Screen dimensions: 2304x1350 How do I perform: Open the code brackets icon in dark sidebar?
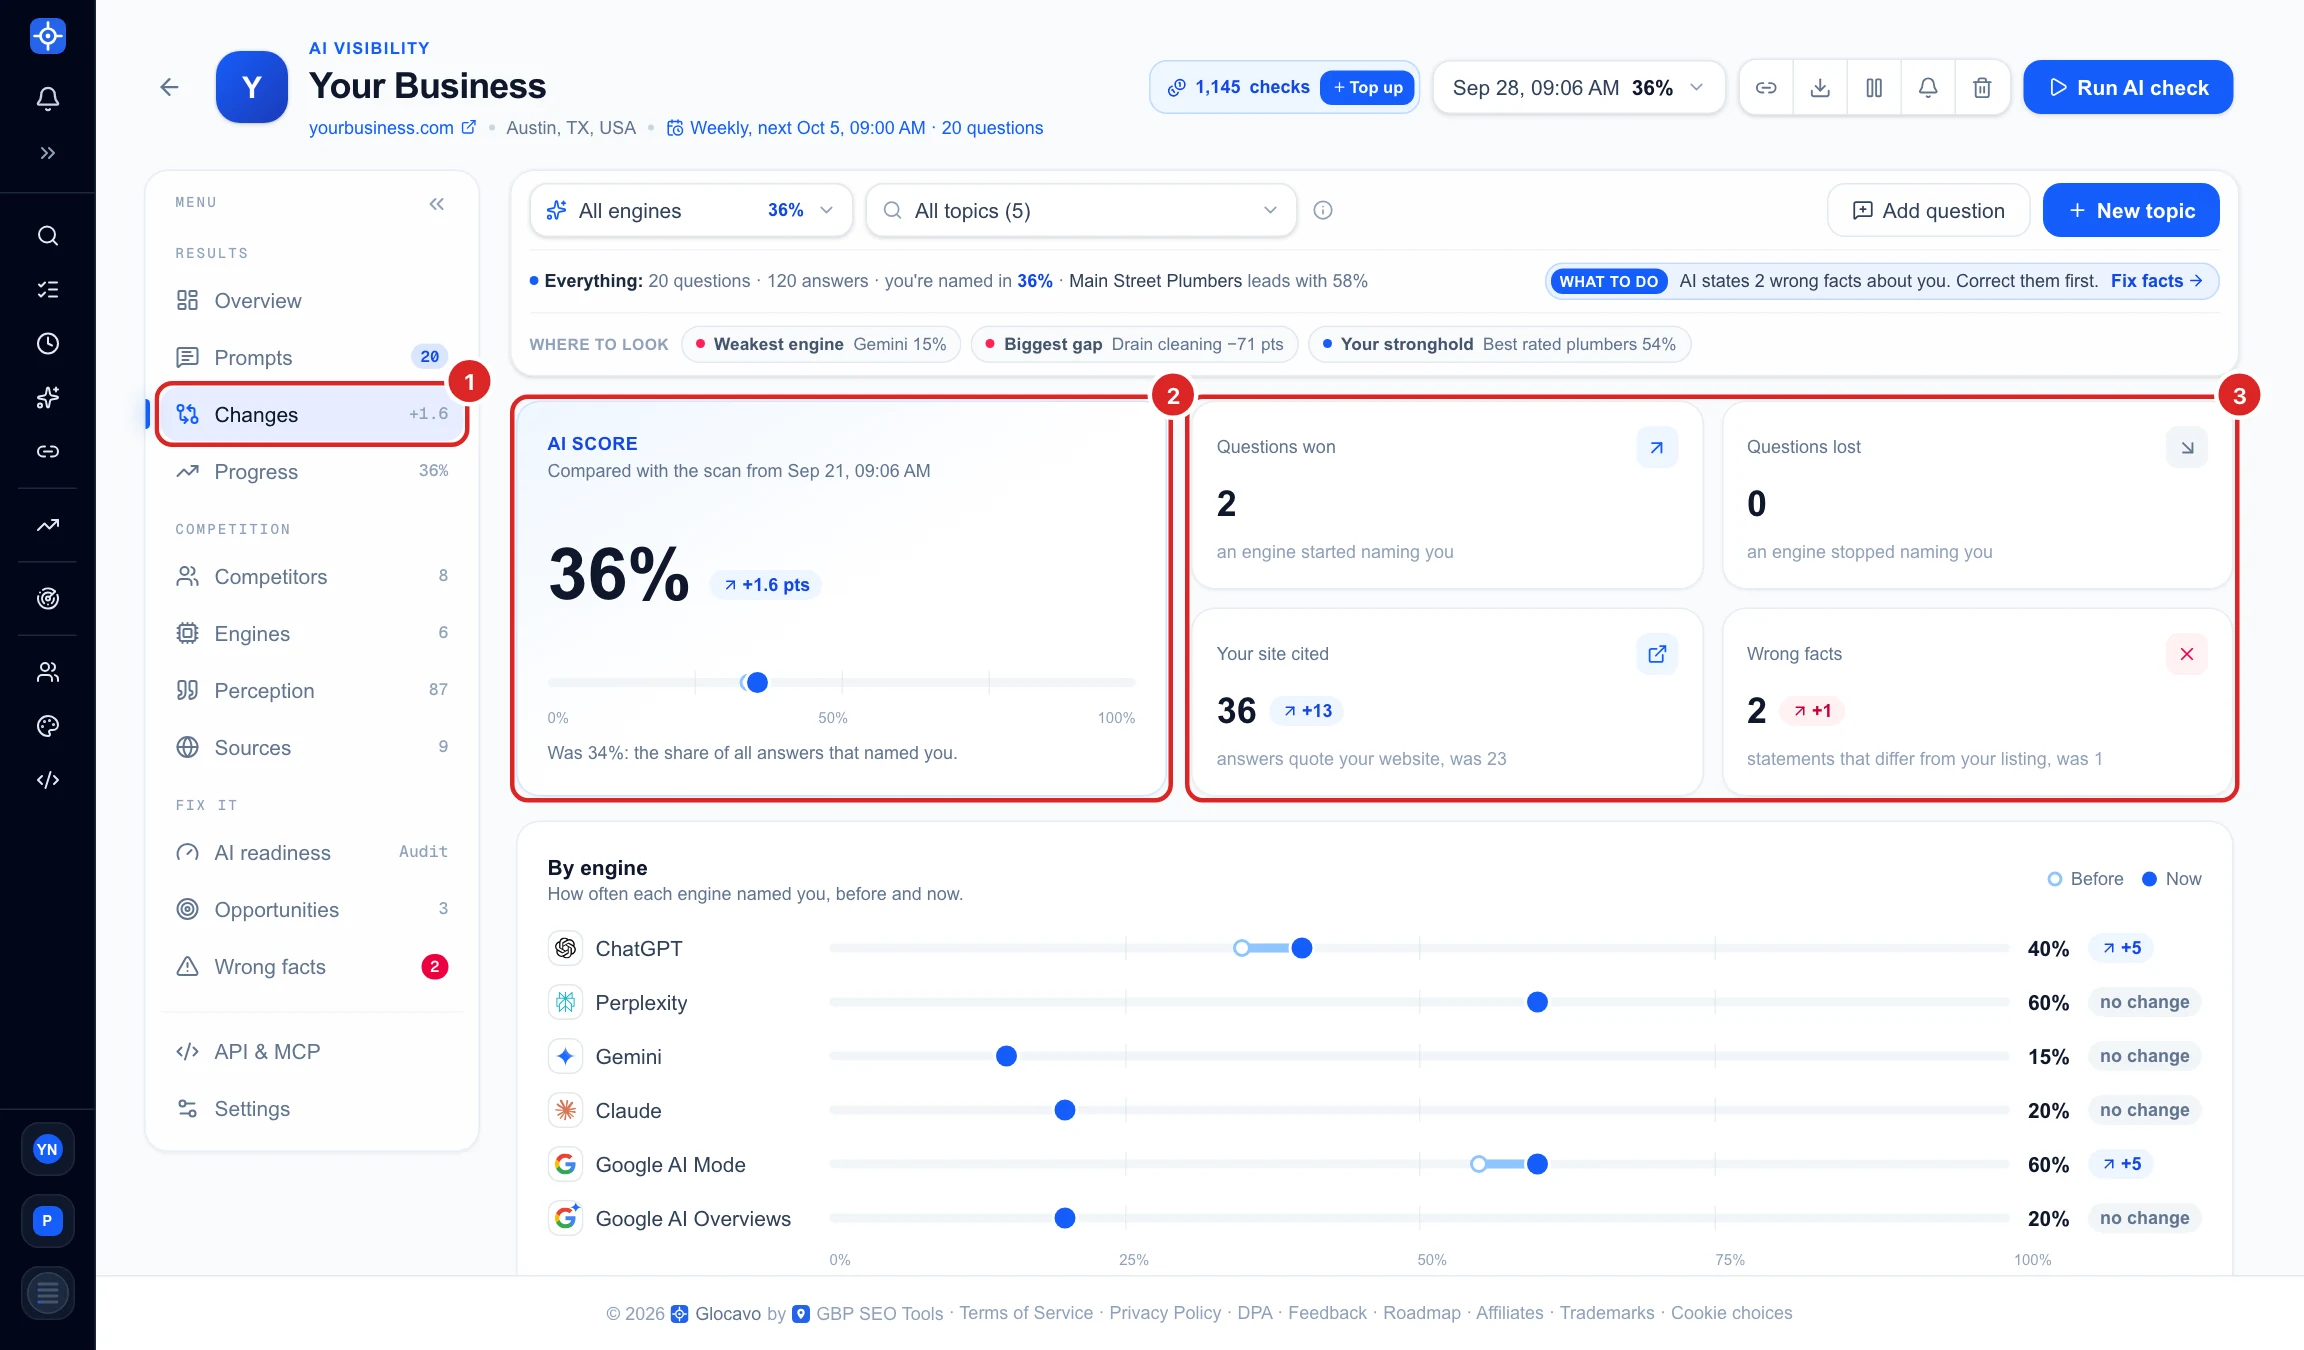[47, 780]
